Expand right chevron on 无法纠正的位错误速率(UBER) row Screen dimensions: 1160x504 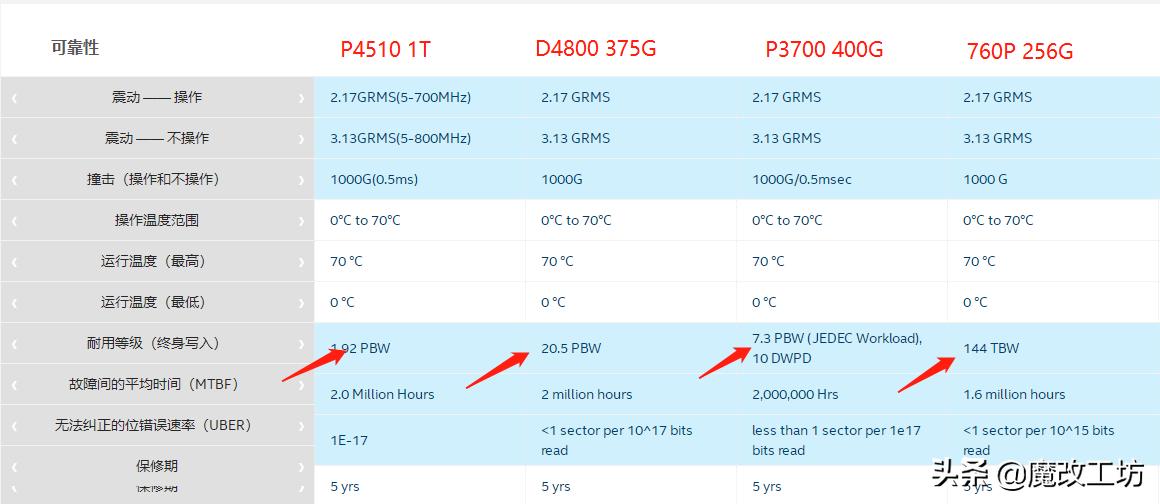point(300,426)
